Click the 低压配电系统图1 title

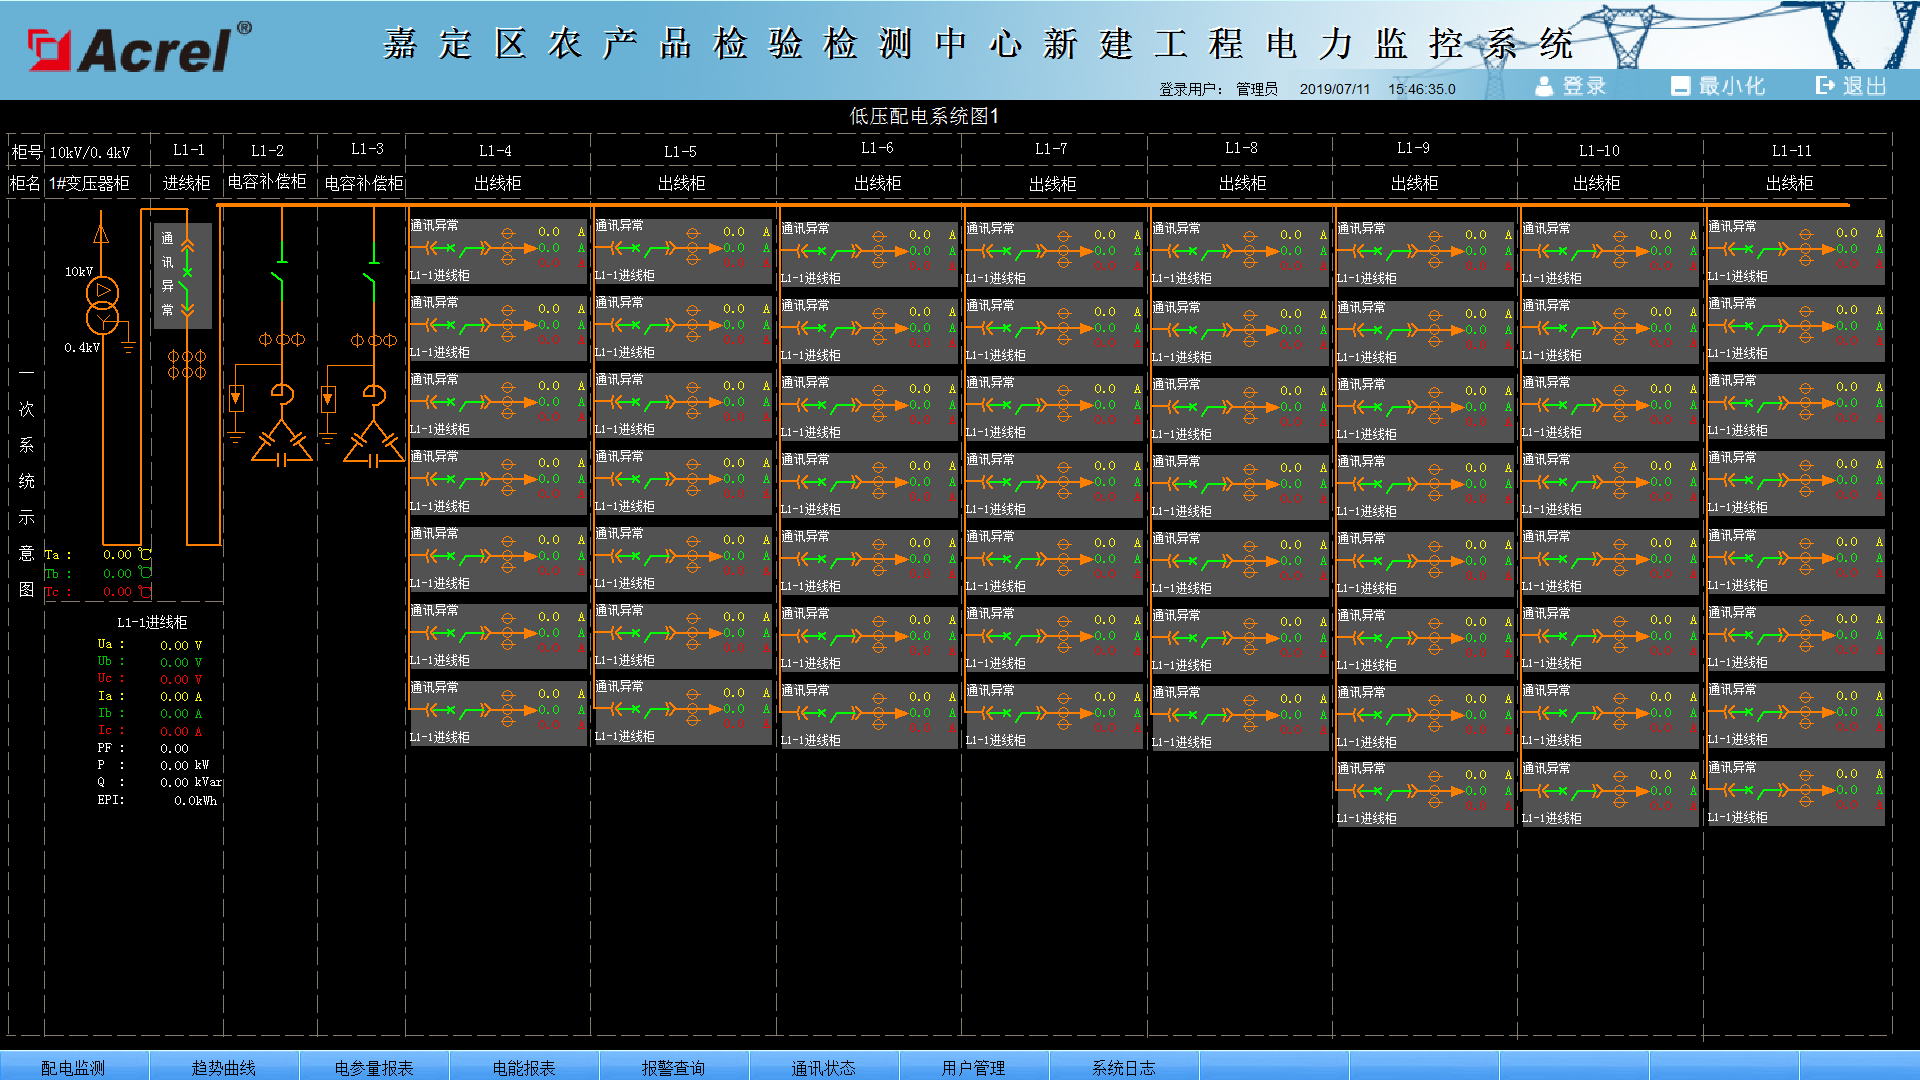coord(924,116)
